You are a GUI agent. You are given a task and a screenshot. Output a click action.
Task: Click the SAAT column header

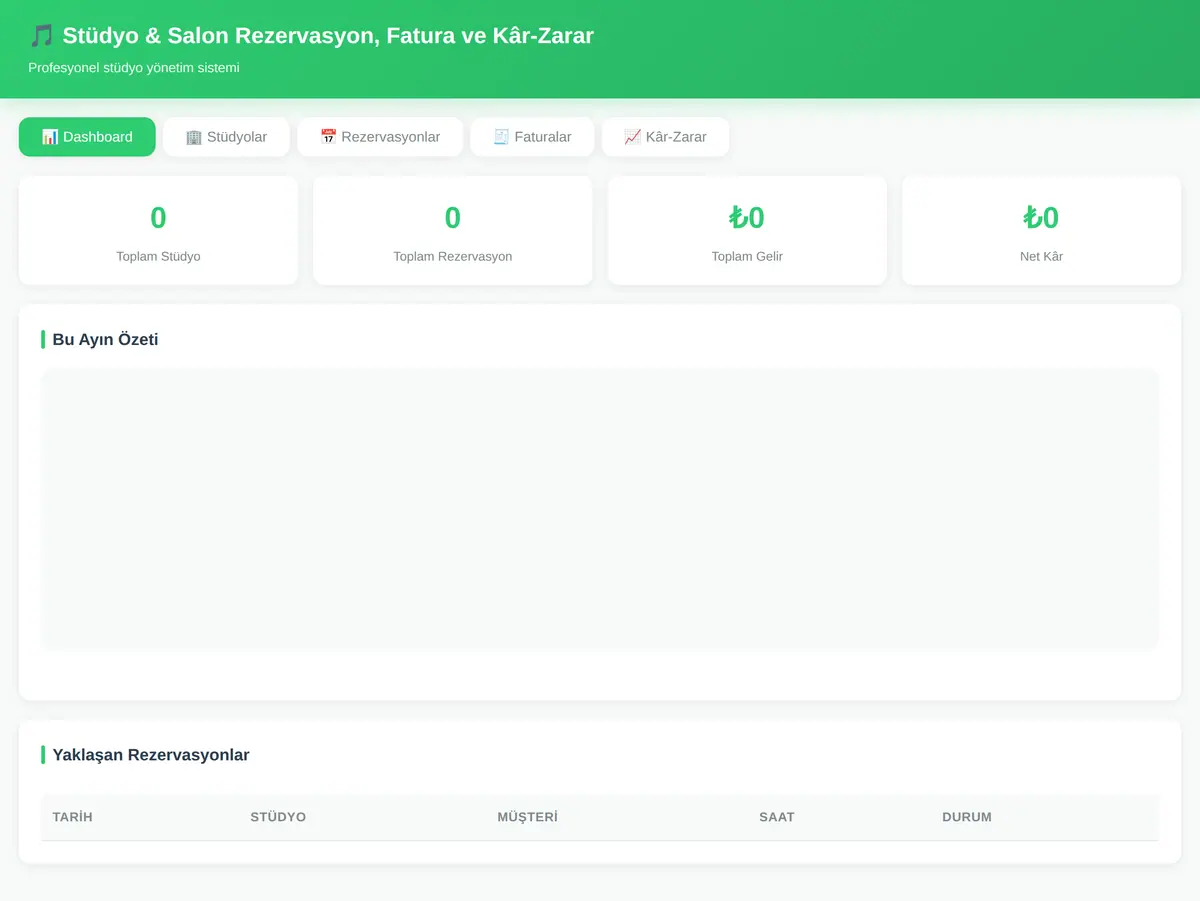(777, 817)
